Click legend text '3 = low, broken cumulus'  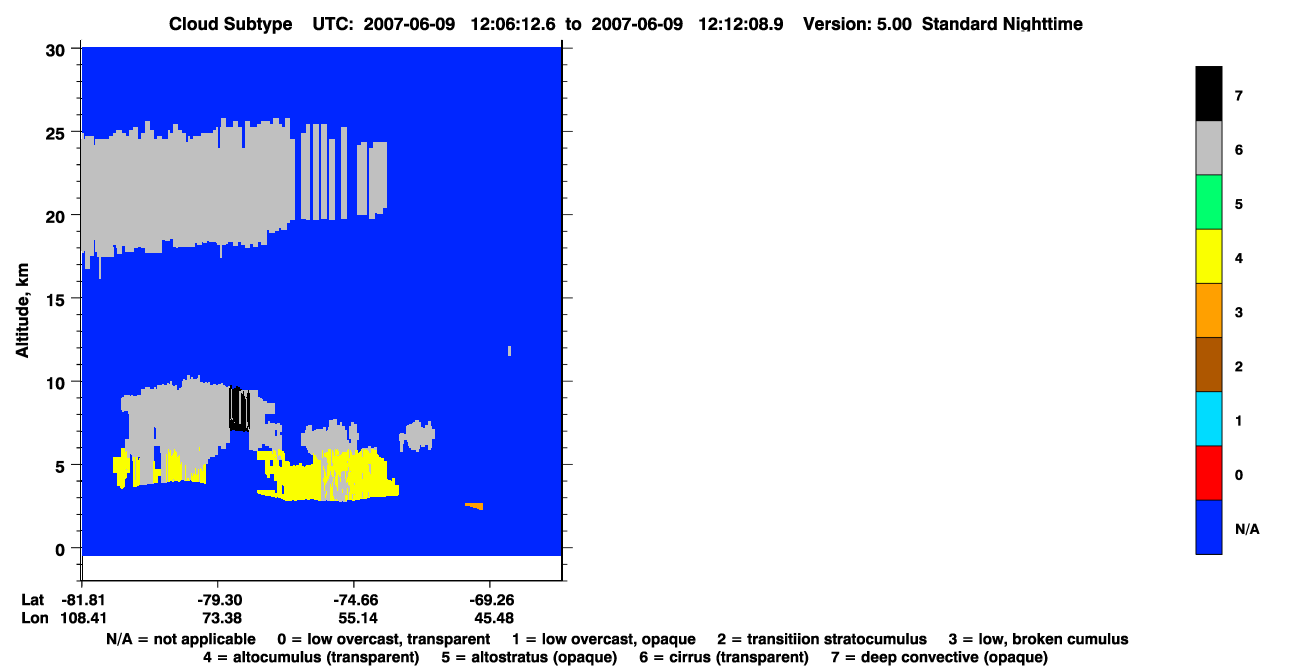[x=1038, y=639]
